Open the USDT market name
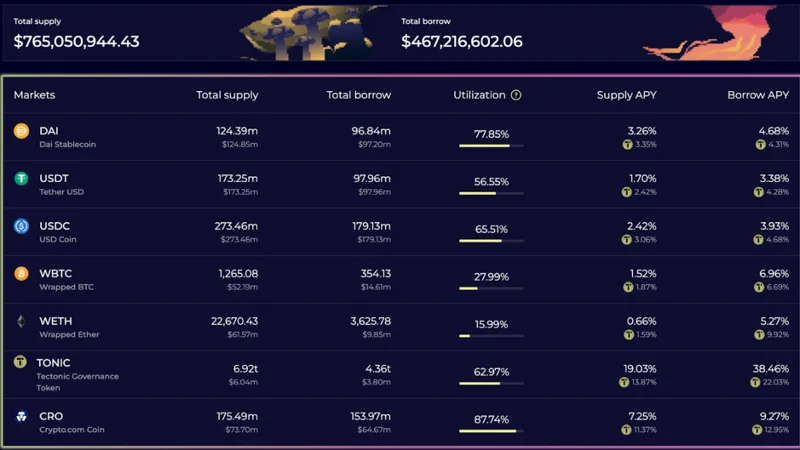This screenshot has width=800, height=450. pos(54,179)
